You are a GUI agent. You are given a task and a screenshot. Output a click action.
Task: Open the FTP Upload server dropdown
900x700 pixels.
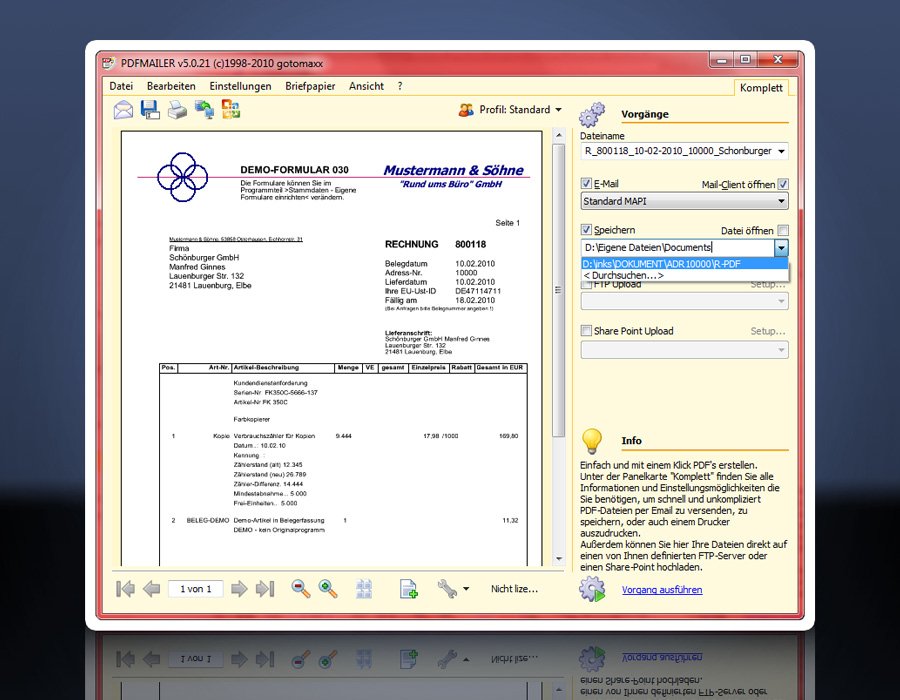(684, 301)
